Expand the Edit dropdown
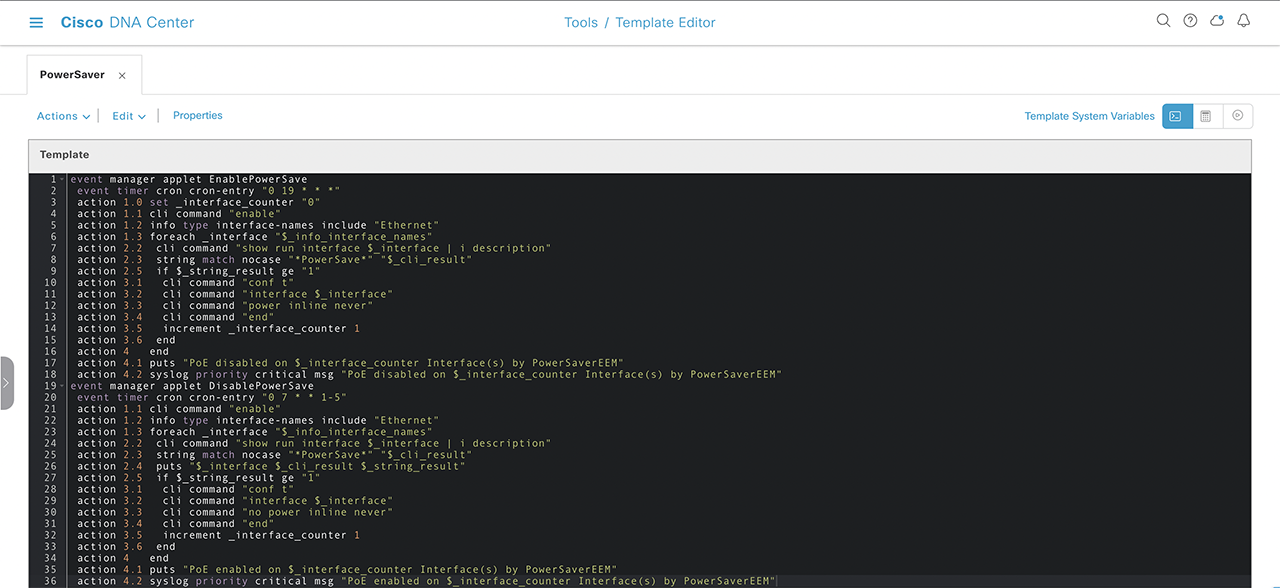 click(129, 116)
